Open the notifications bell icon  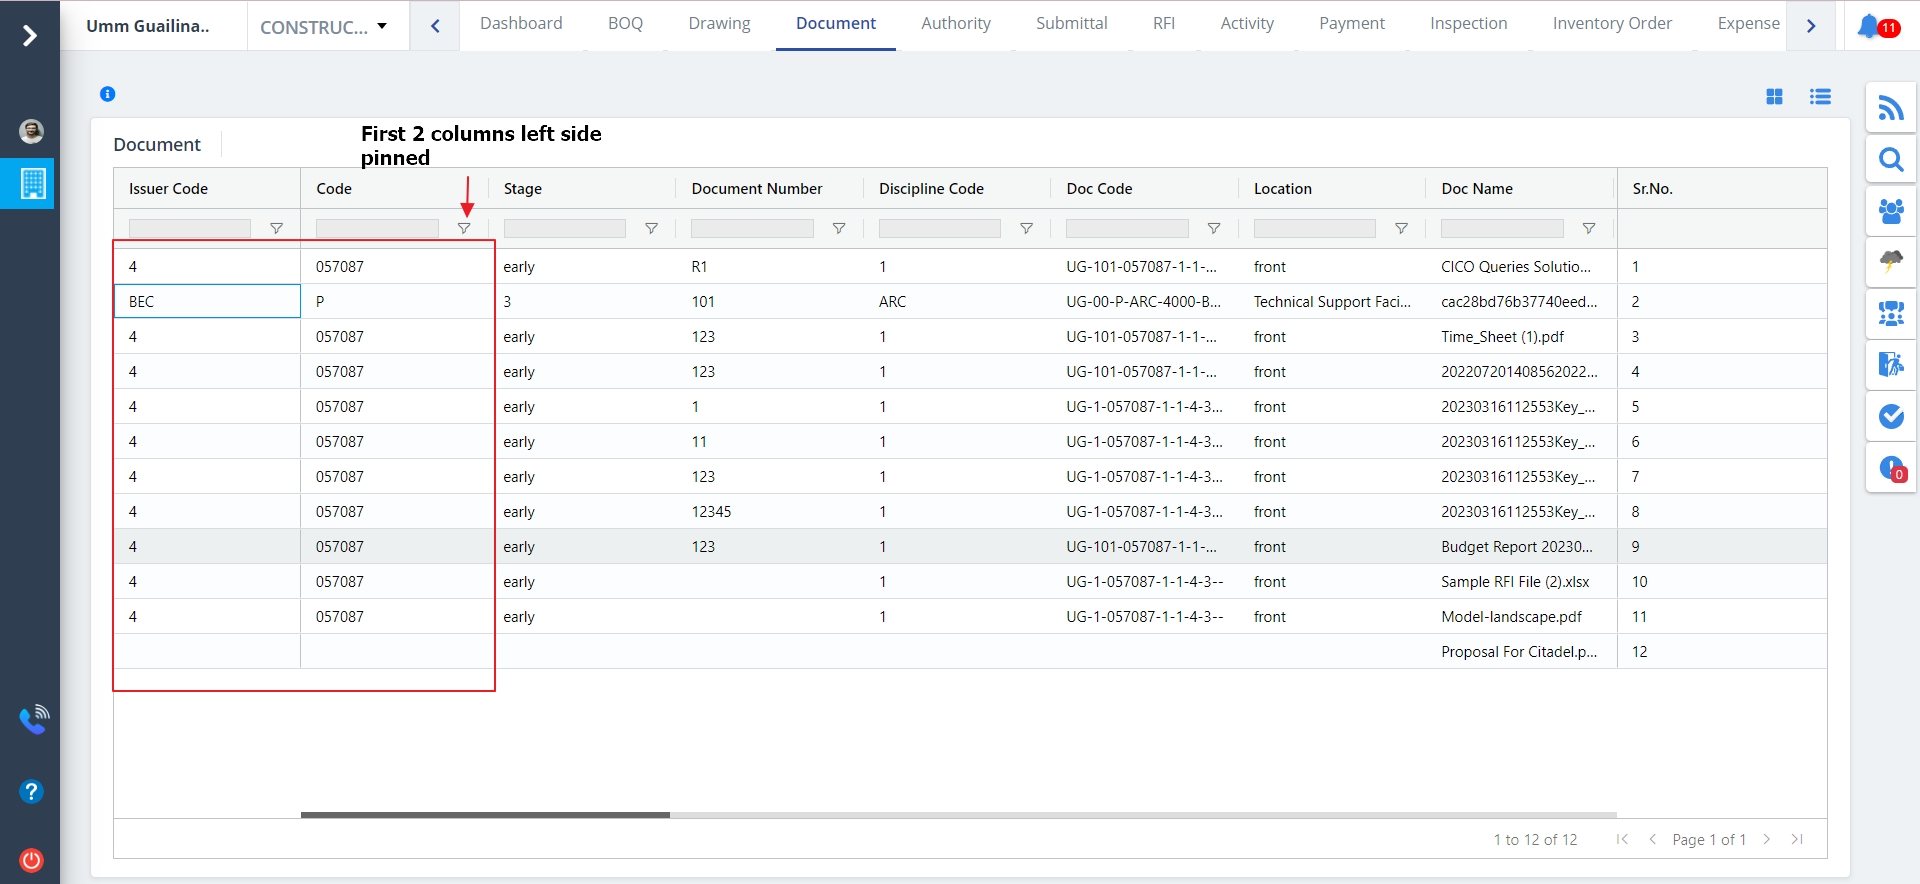pyautogui.click(x=1868, y=26)
